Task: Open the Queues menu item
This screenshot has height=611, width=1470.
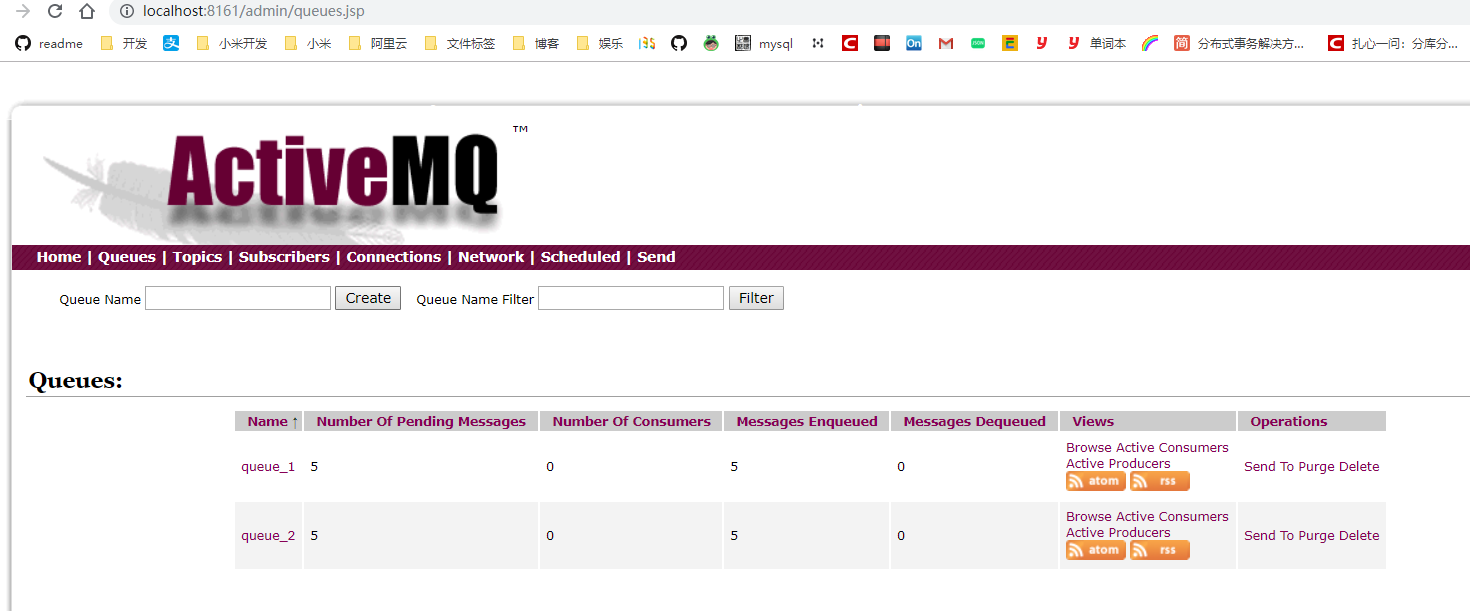Action: [x=127, y=257]
